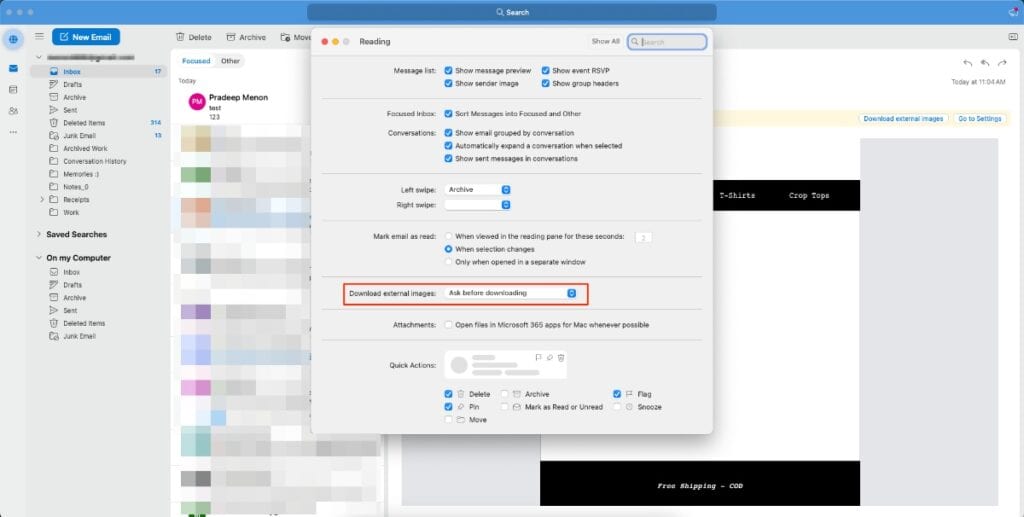
Task: Click the notification icon at title bar right
Action: [x=1013, y=12]
